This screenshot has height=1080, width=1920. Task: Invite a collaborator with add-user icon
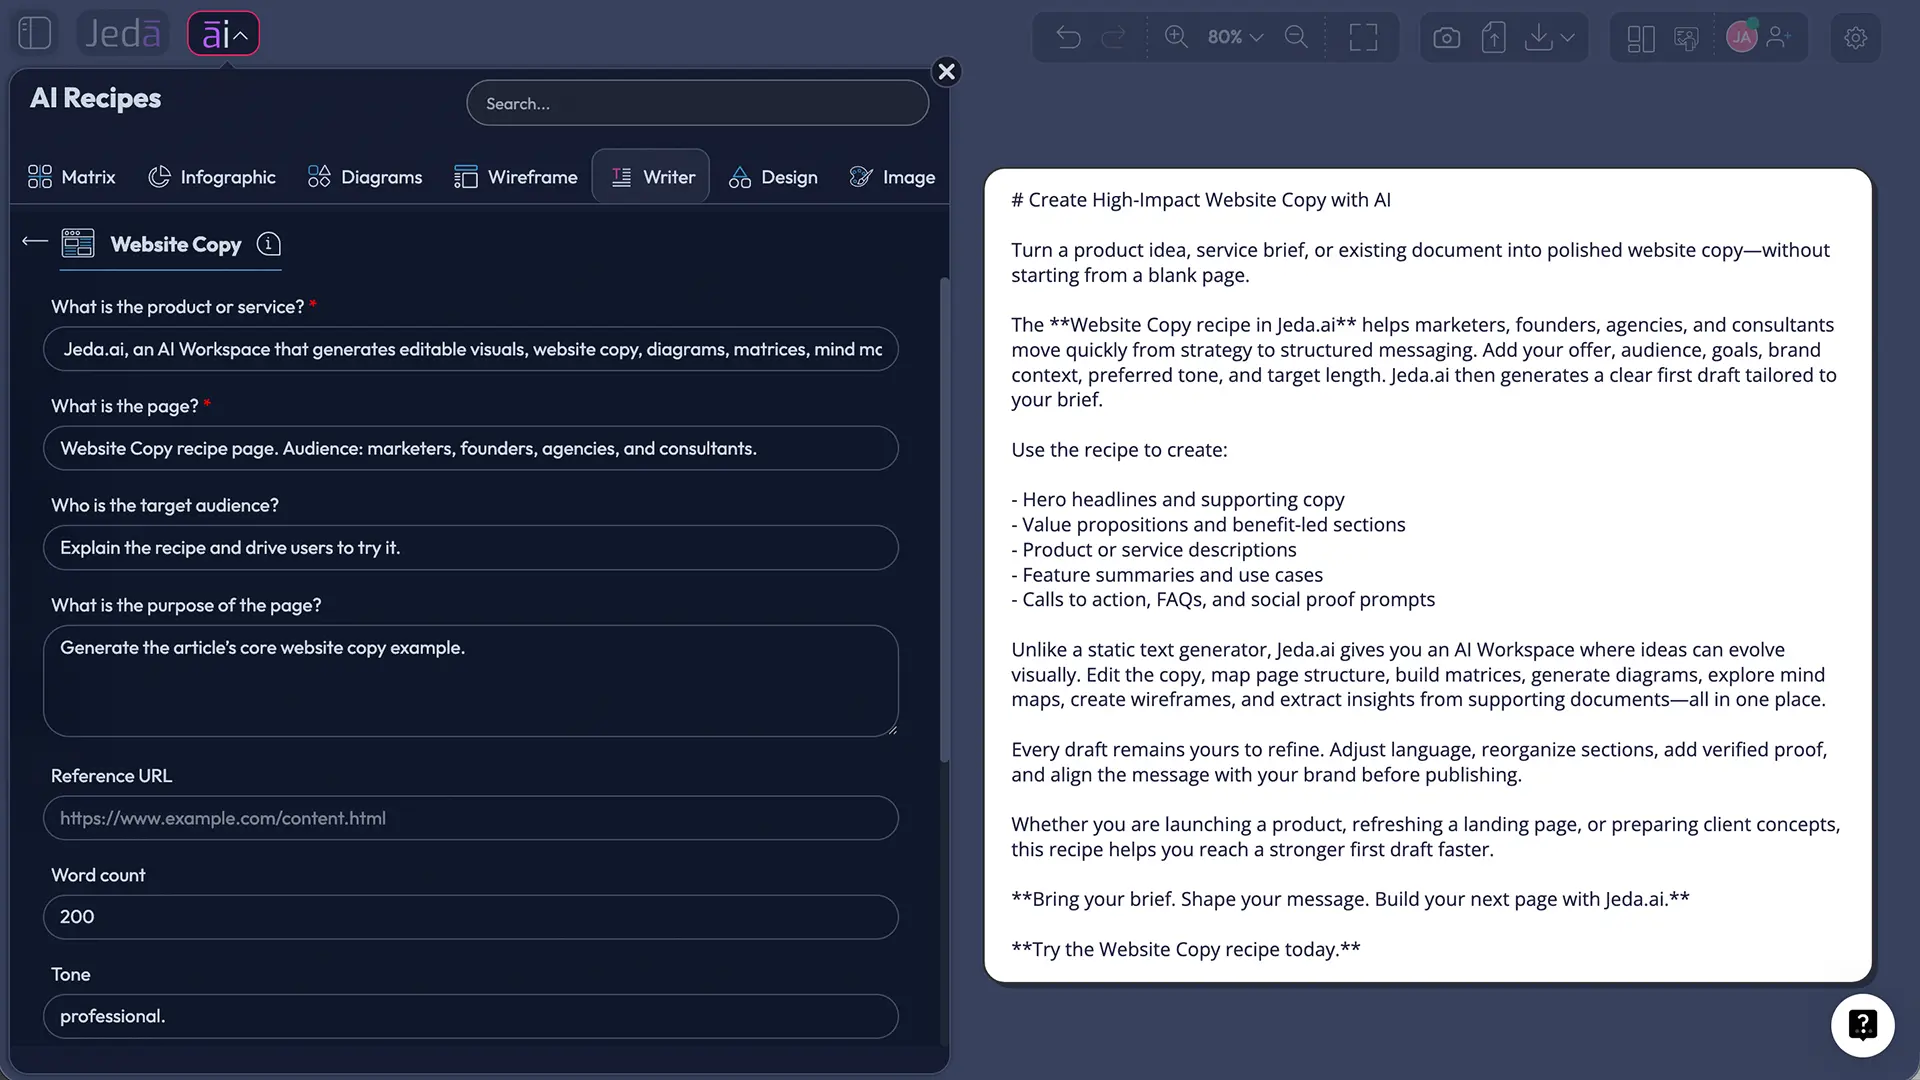[x=1779, y=37]
